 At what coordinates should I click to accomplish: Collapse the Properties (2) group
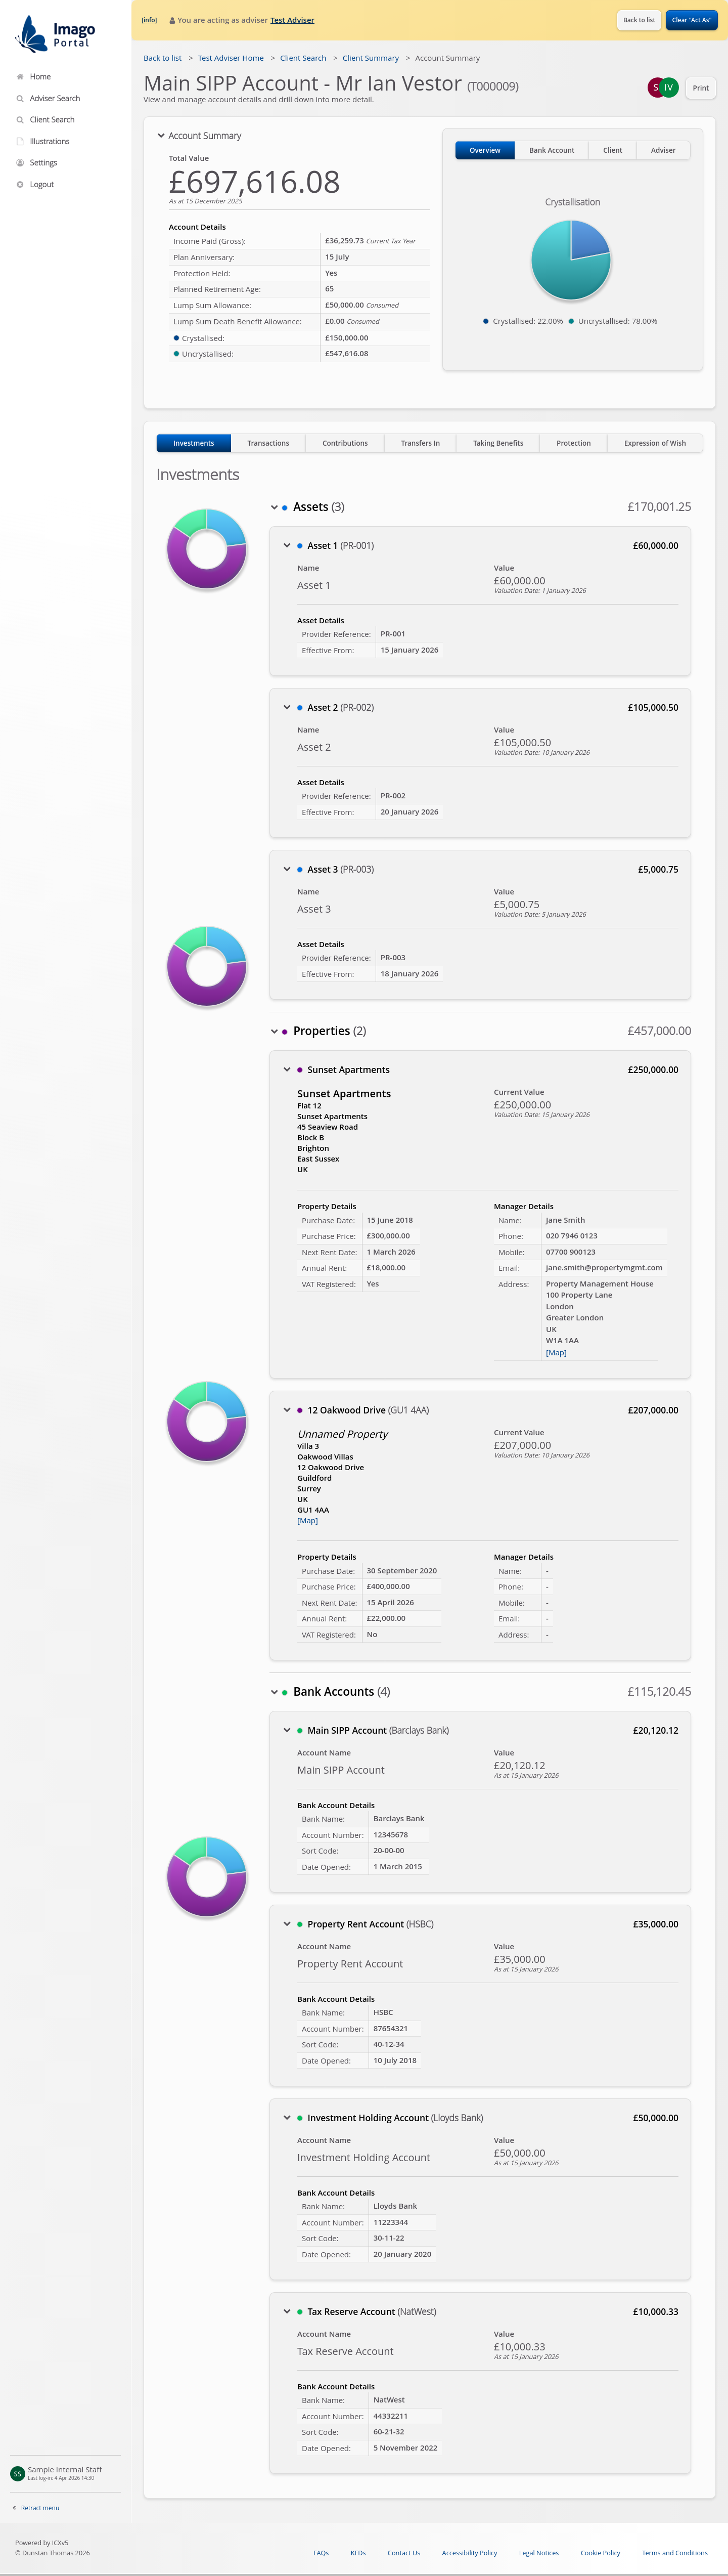click(274, 1032)
